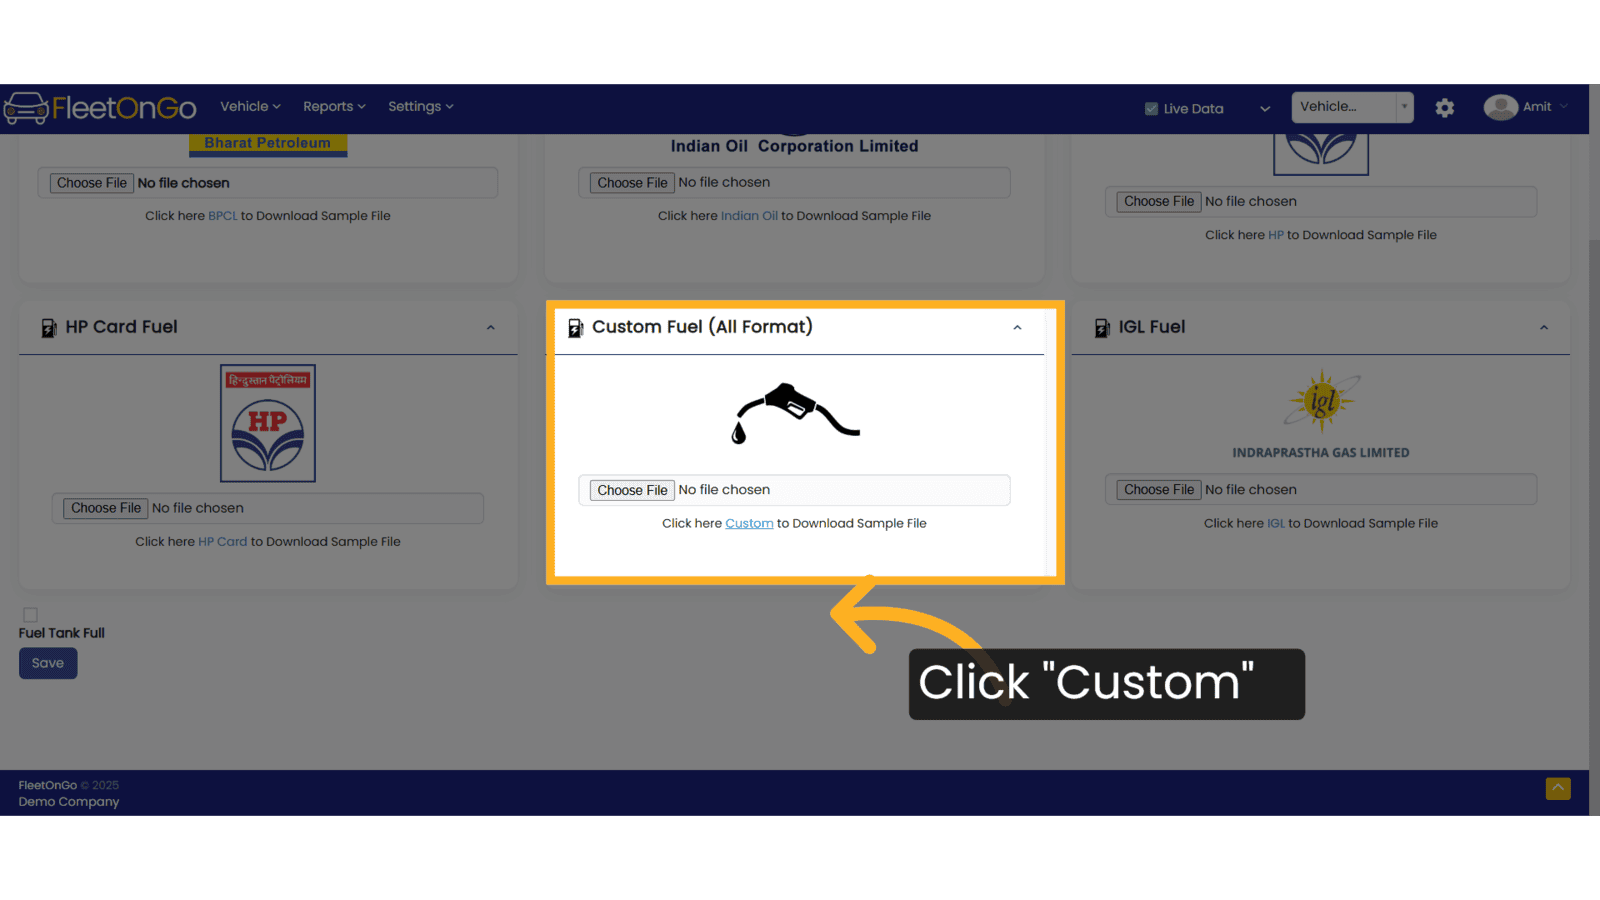Open the Reports menu
The height and width of the screenshot is (900, 1600).
[334, 107]
